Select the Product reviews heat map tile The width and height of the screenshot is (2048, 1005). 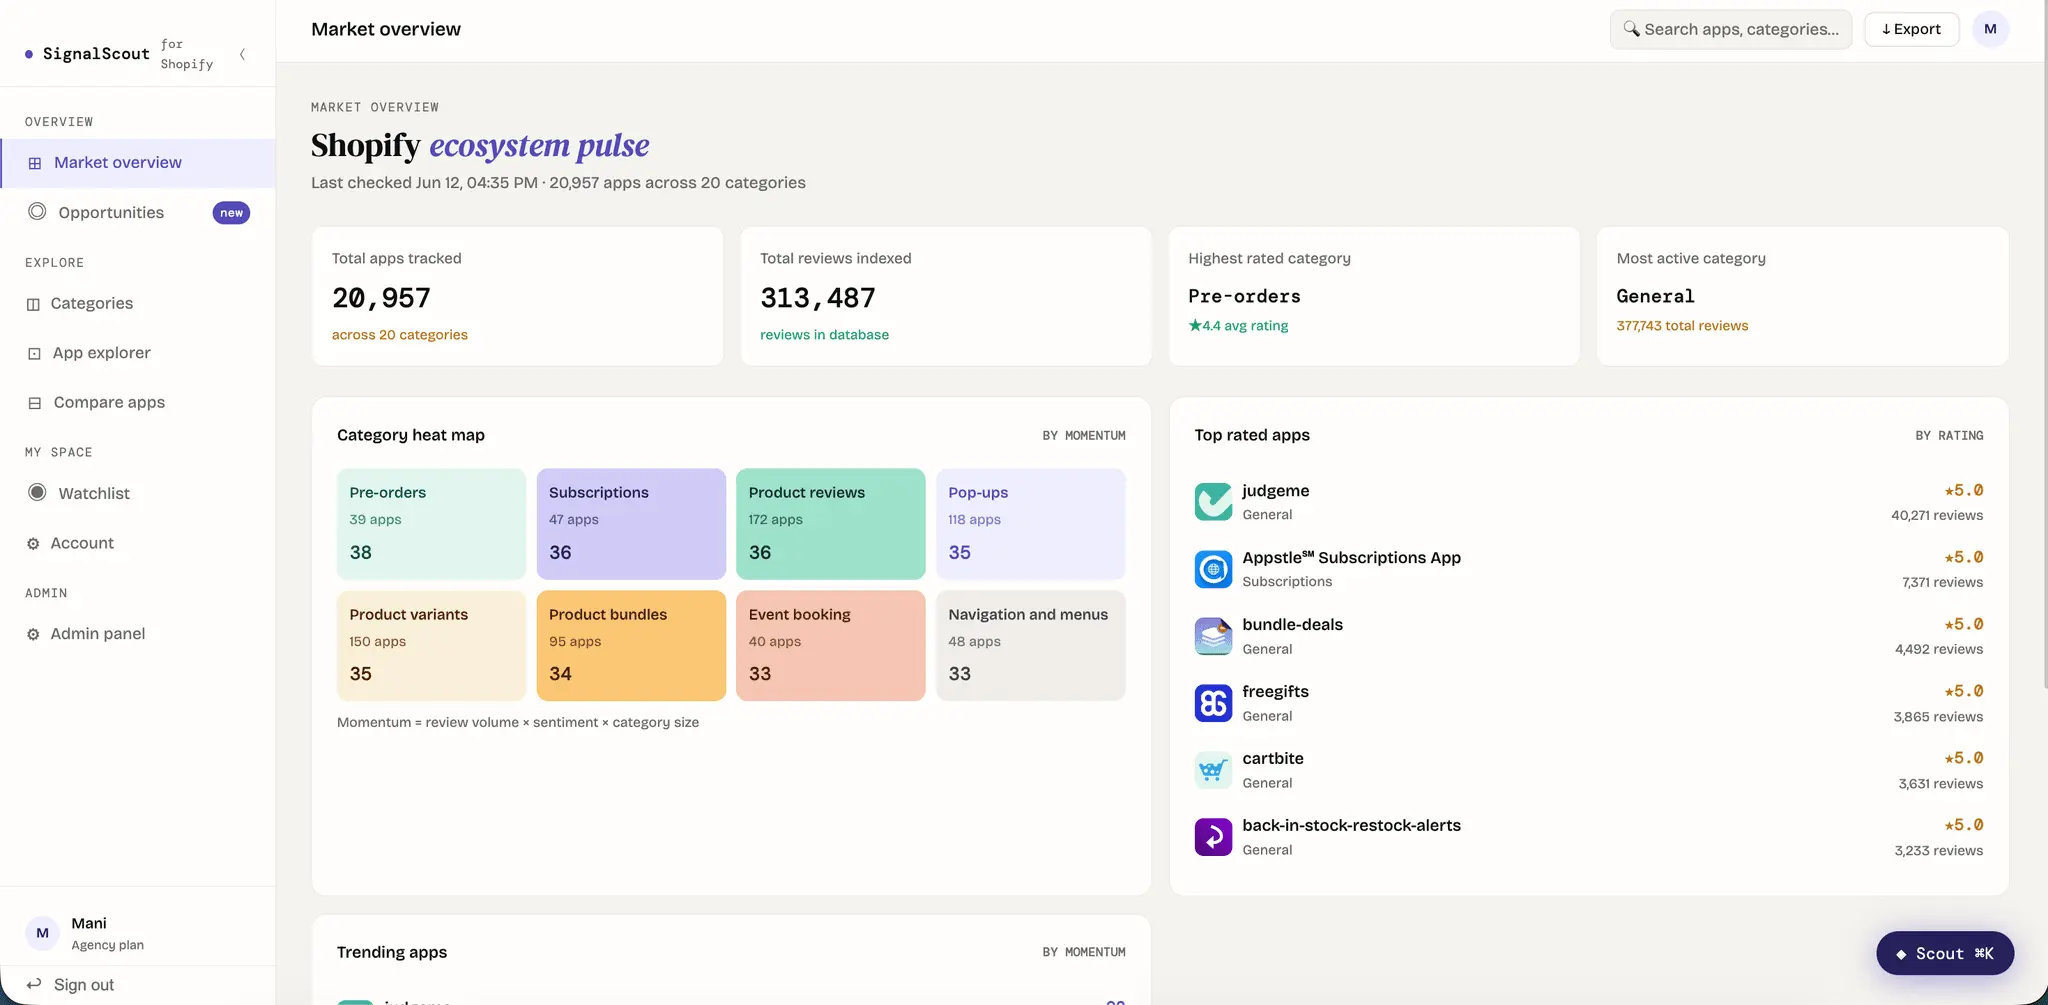(x=830, y=524)
